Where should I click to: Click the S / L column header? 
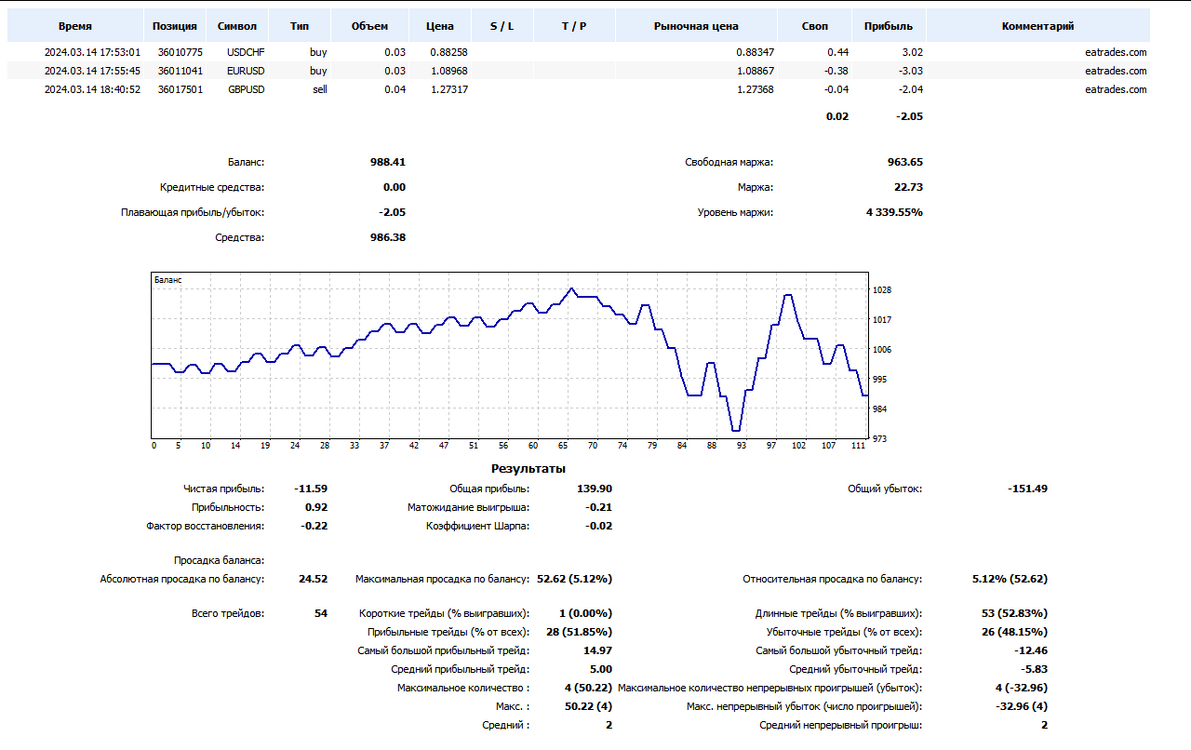pyautogui.click(x=502, y=26)
